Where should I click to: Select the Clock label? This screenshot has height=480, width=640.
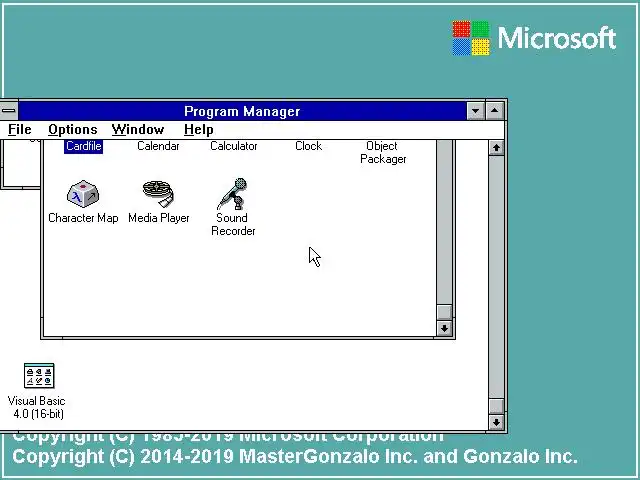pos(309,146)
